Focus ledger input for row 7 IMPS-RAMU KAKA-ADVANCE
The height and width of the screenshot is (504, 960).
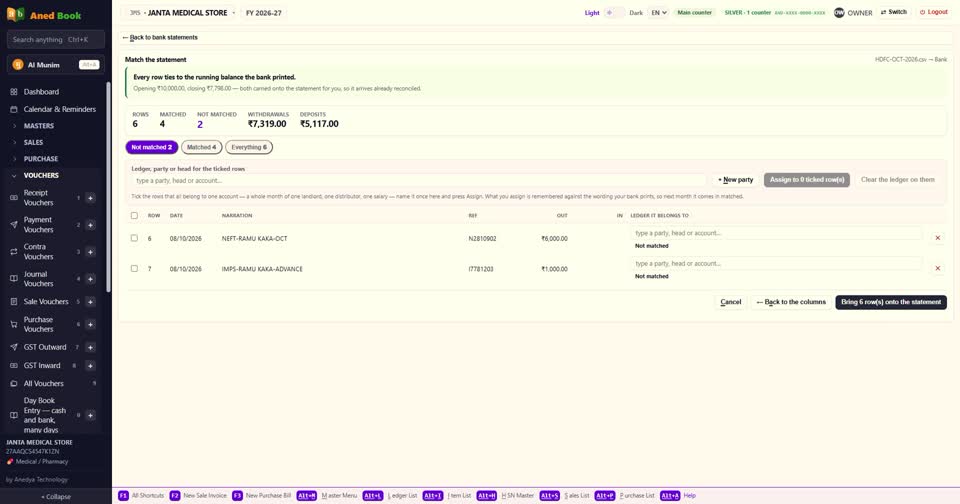click(x=776, y=264)
